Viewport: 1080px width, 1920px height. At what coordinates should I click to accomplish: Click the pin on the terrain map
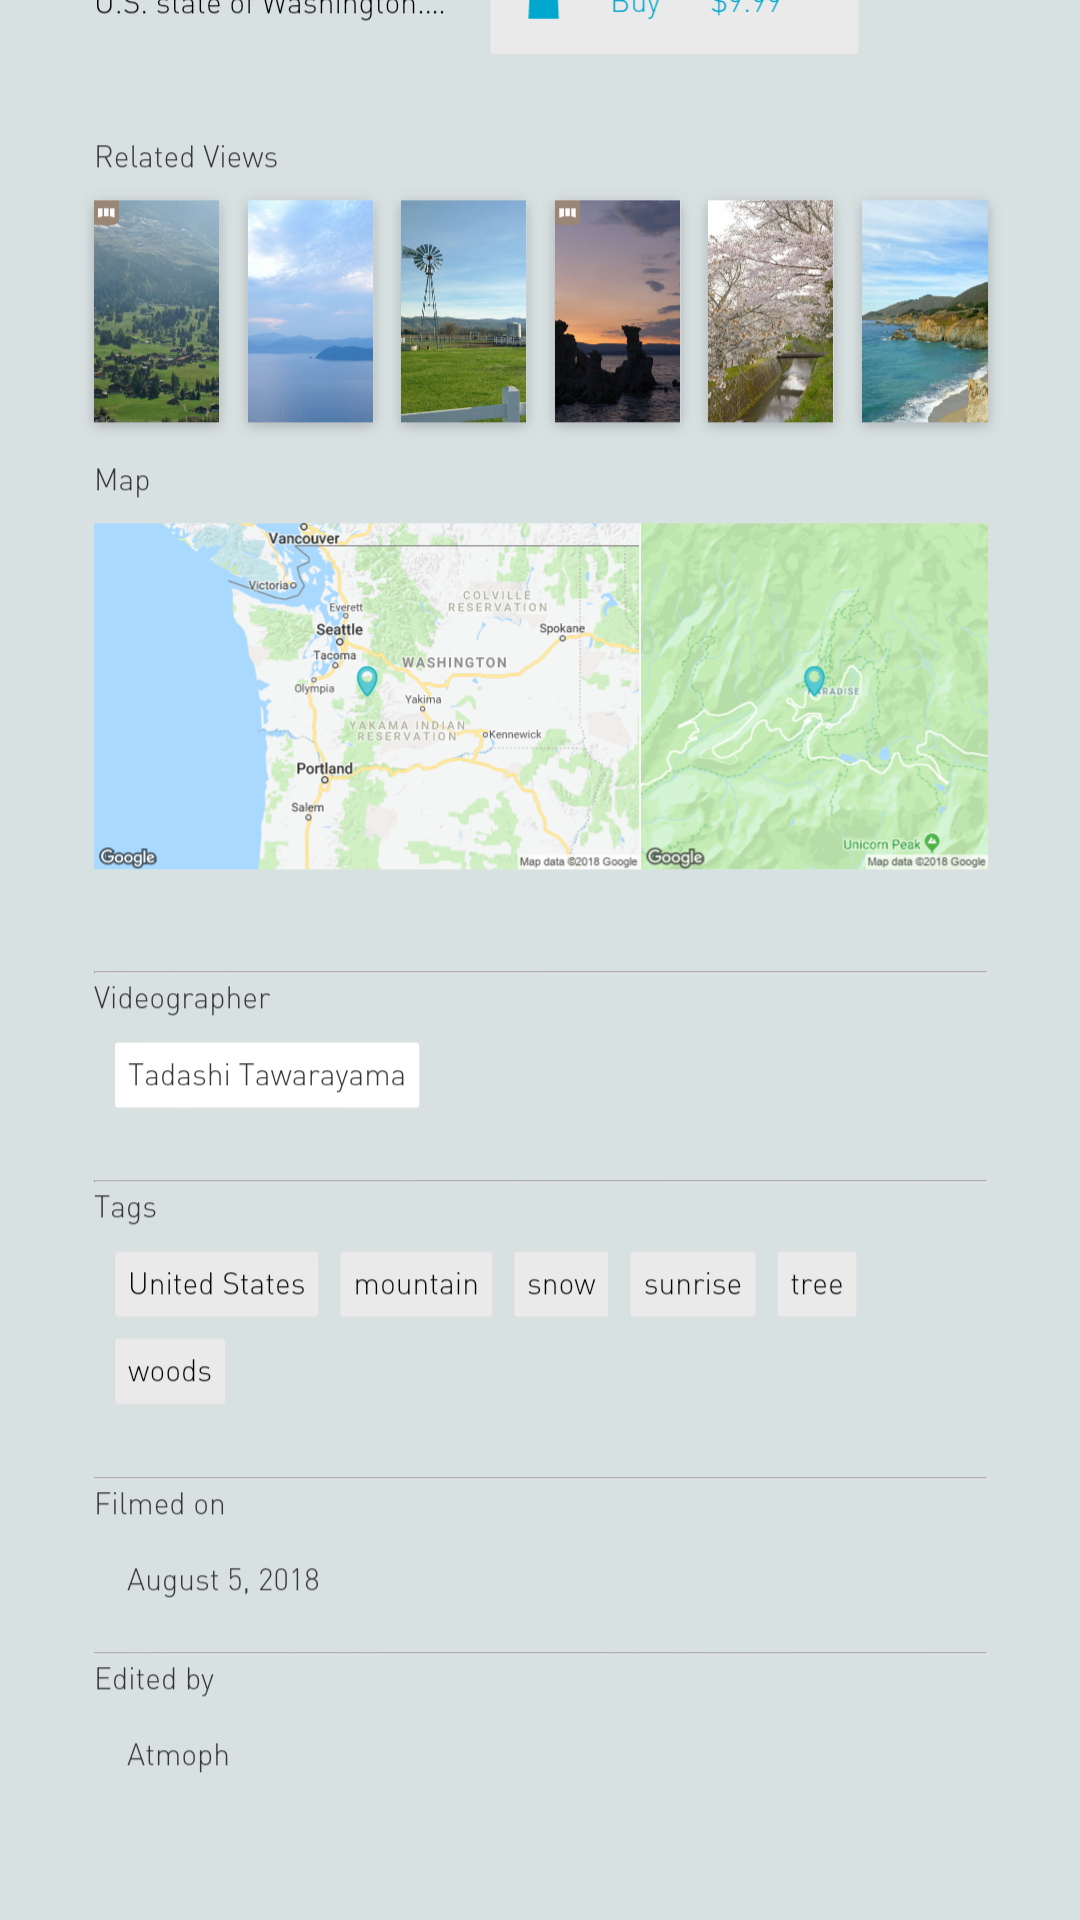(x=814, y=680)
